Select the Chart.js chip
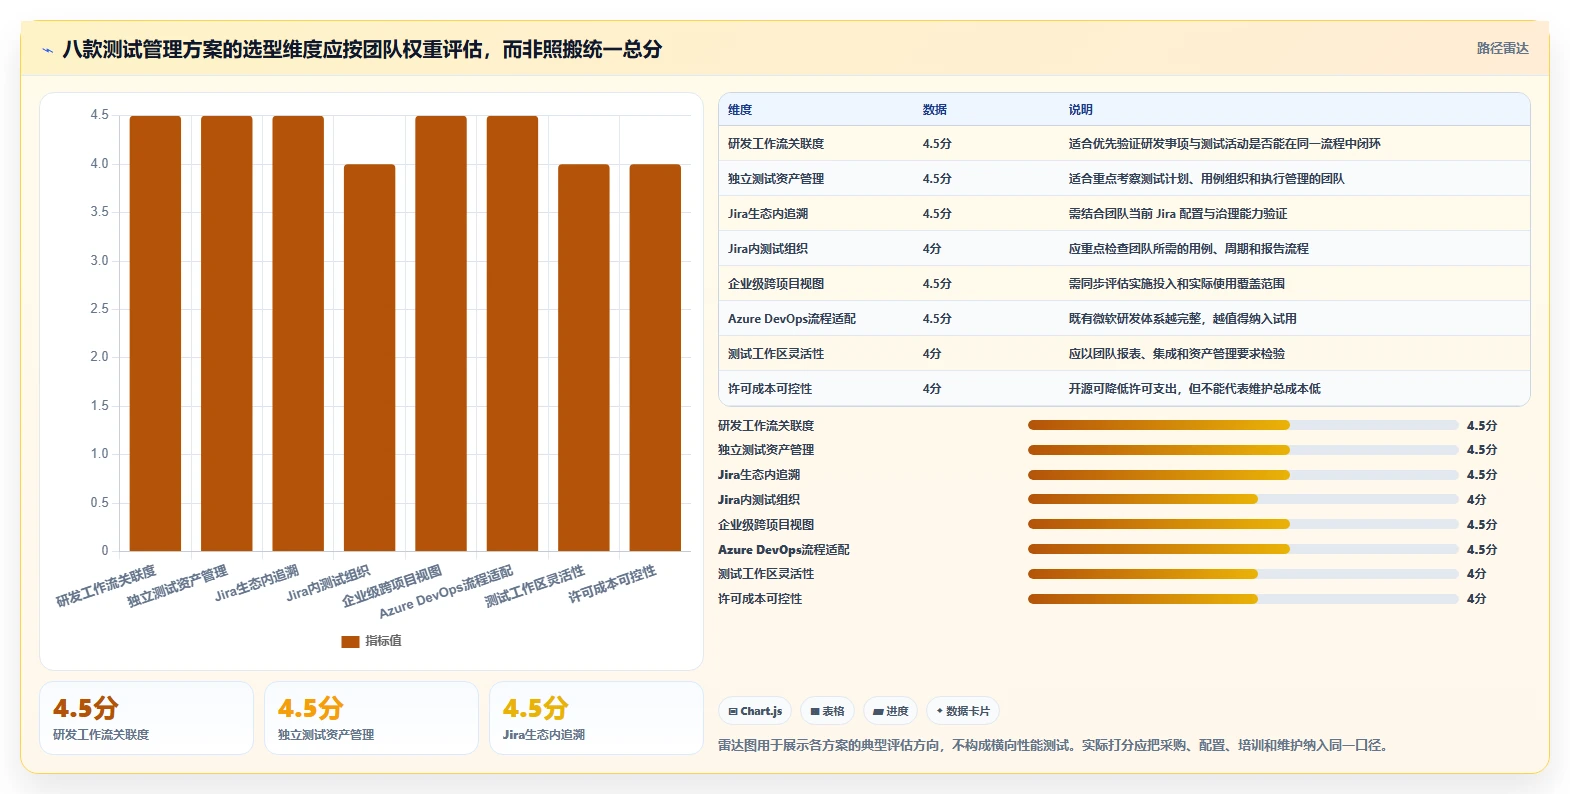The width and height of the screenshot is (1570, 794). point(755,711)
